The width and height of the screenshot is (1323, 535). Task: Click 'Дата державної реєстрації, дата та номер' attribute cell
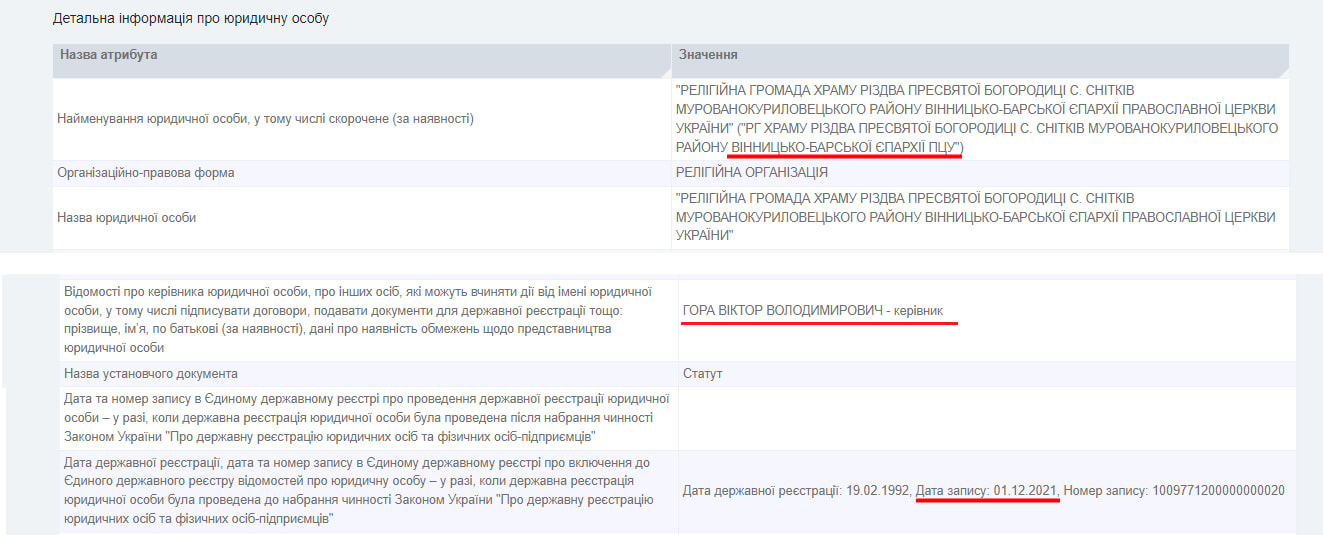(x=369, y=491)
